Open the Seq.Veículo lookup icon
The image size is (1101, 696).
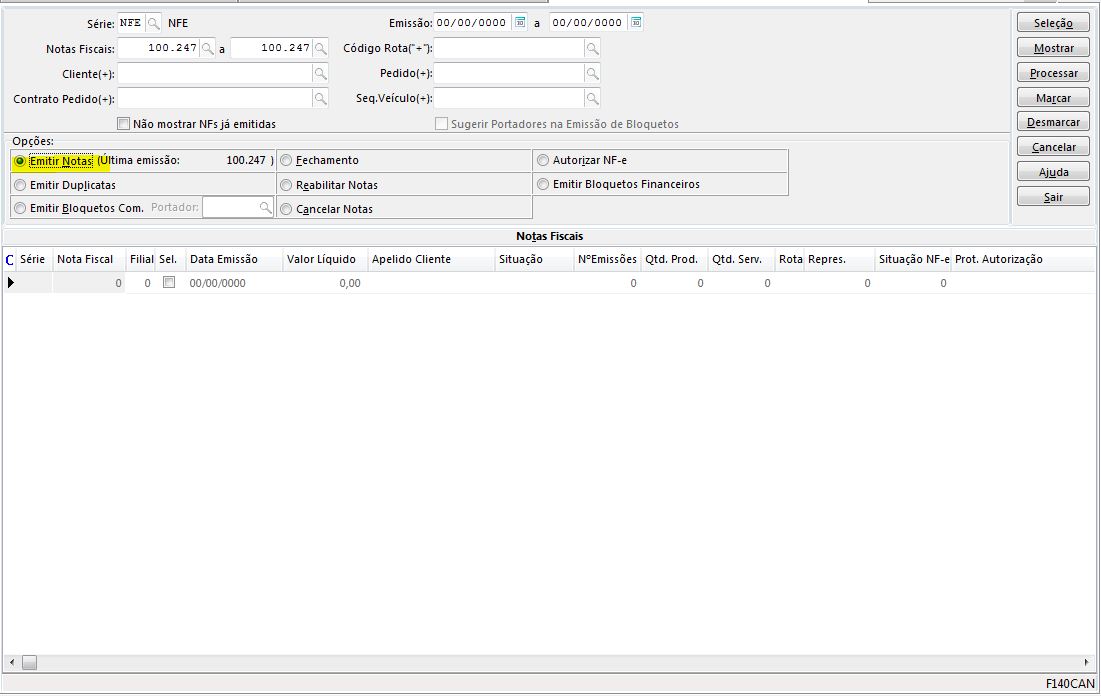pos(592,98)
